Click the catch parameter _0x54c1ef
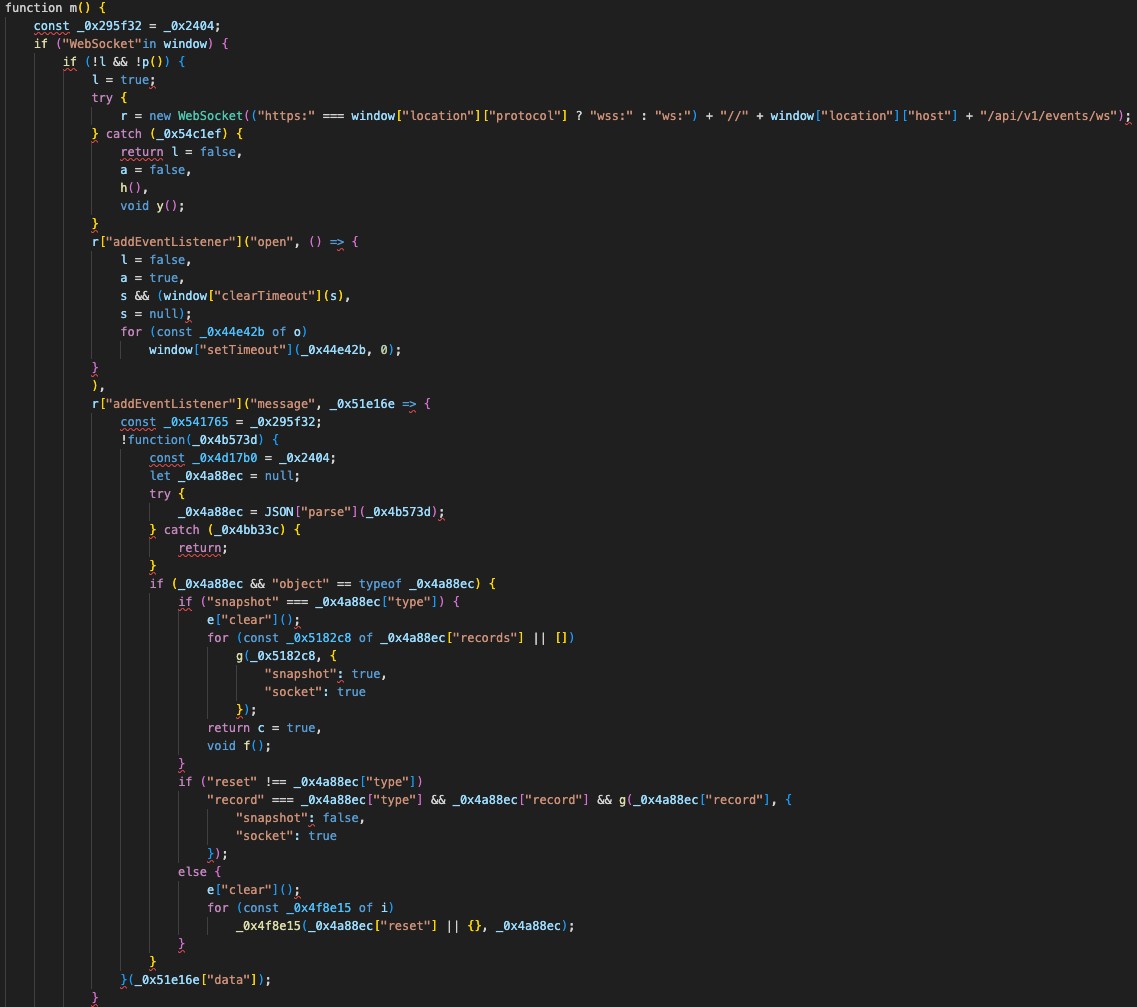The image size is (1137, 1007). [189, 134]
